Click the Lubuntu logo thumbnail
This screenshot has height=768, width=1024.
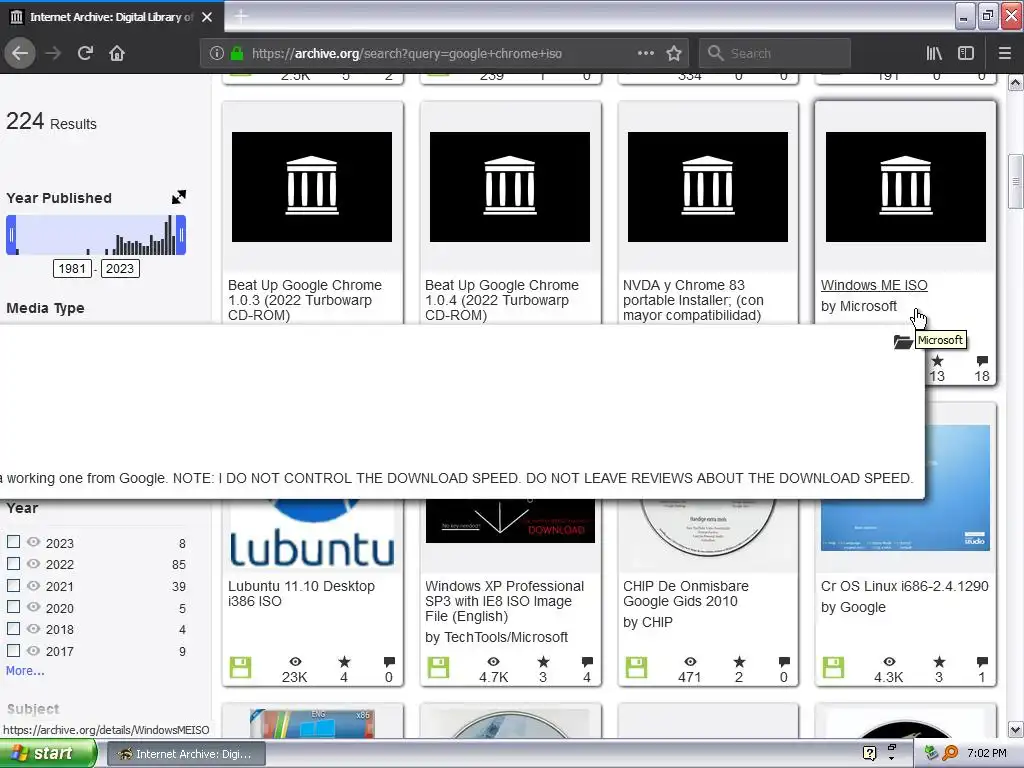pyautogui.click(x=312, y=534)
